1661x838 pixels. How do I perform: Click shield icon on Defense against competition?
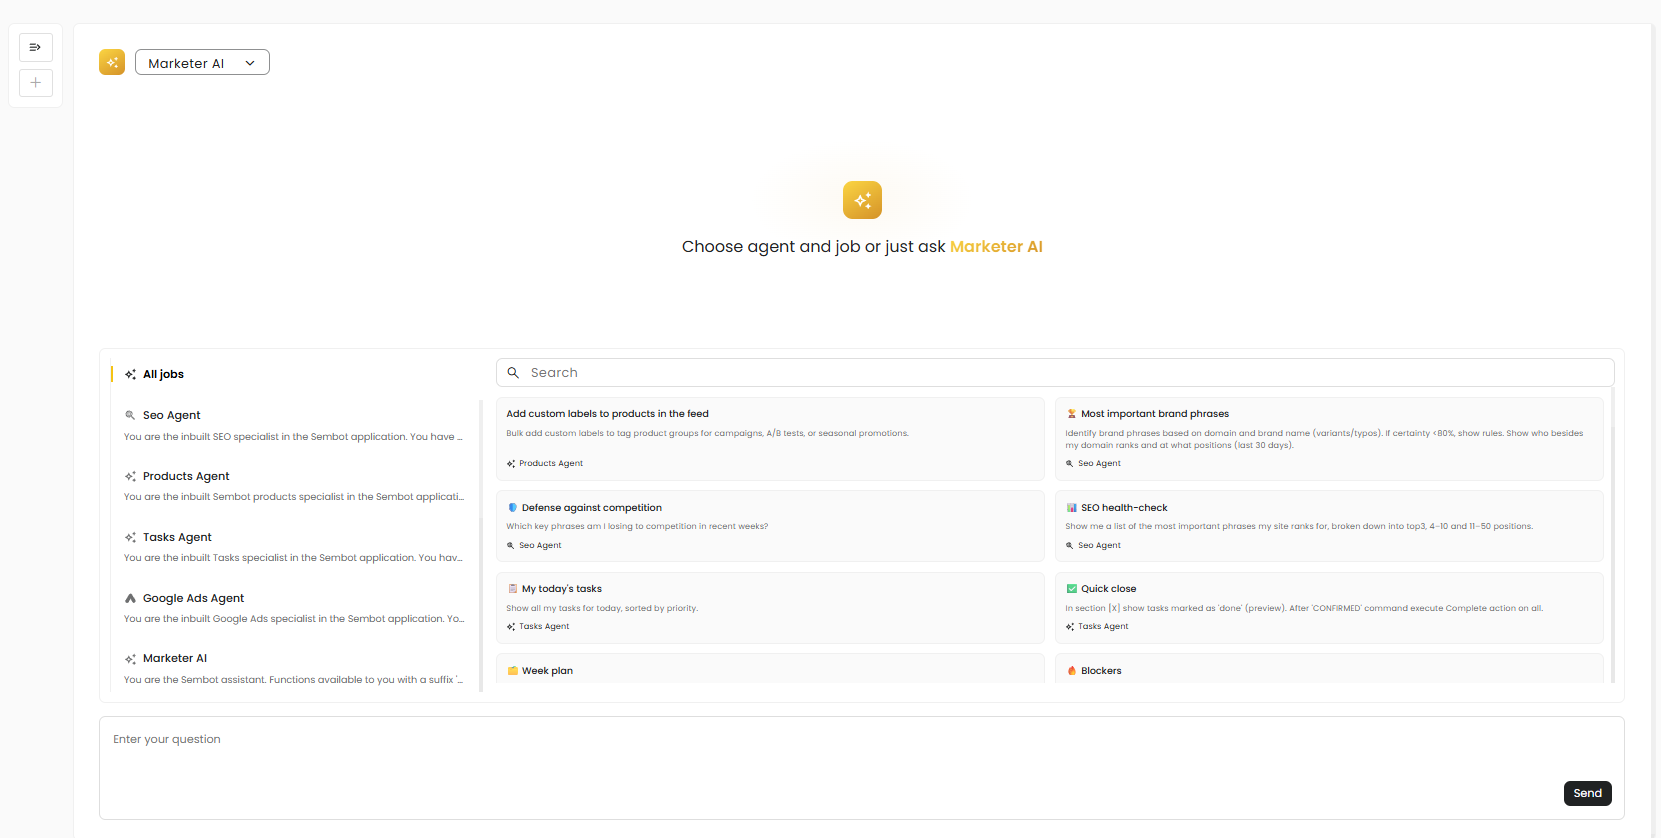[x=512, y=508]
